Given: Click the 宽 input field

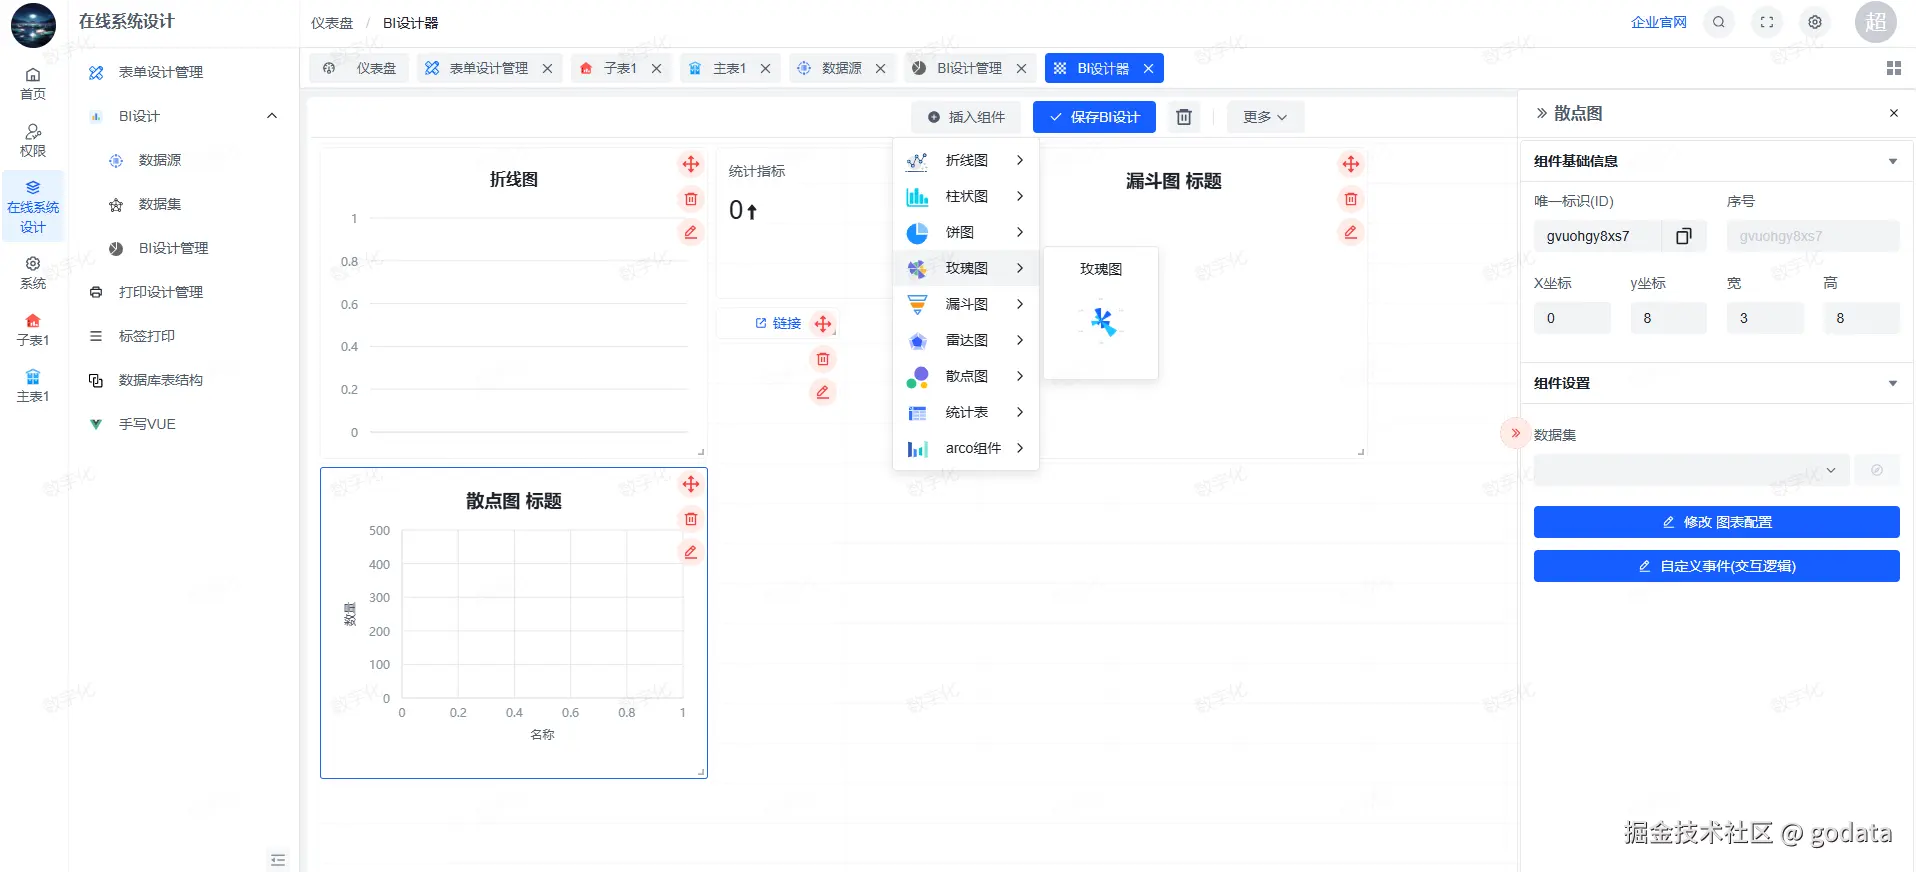Looking at the screenshot, I should [1765, 318].
